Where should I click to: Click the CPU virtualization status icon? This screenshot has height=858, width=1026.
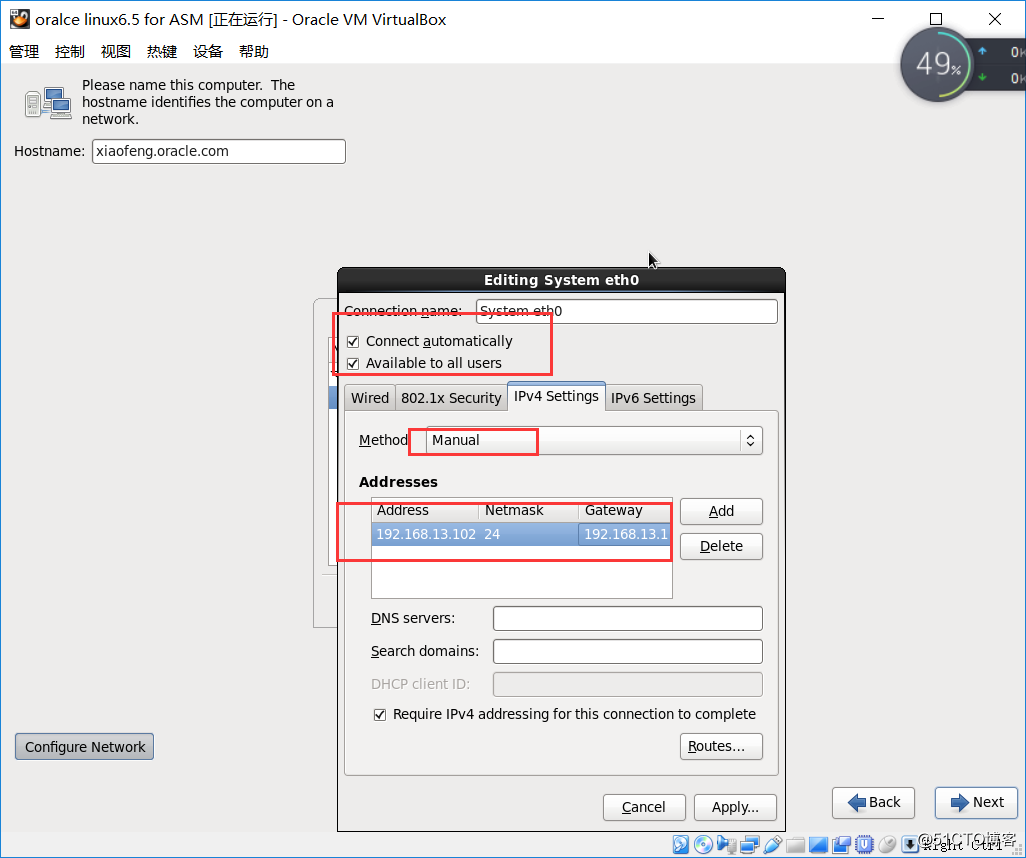point(864,844)
